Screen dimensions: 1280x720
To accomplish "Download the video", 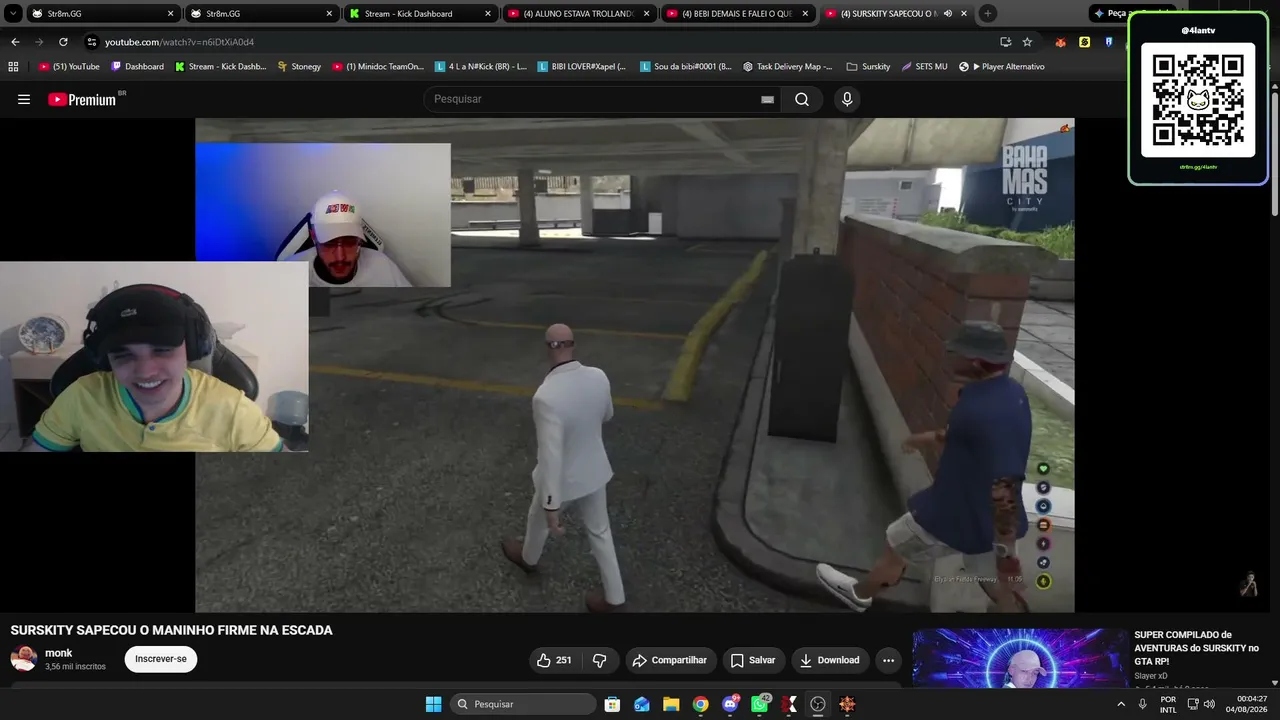I will [x=830, y=660].
